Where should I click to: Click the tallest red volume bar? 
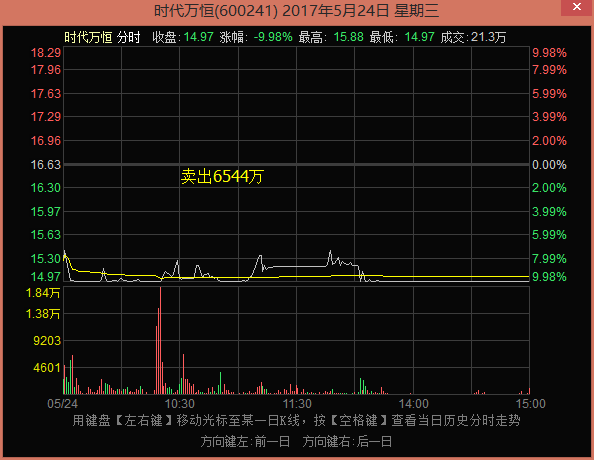click(x=160, y=340)
